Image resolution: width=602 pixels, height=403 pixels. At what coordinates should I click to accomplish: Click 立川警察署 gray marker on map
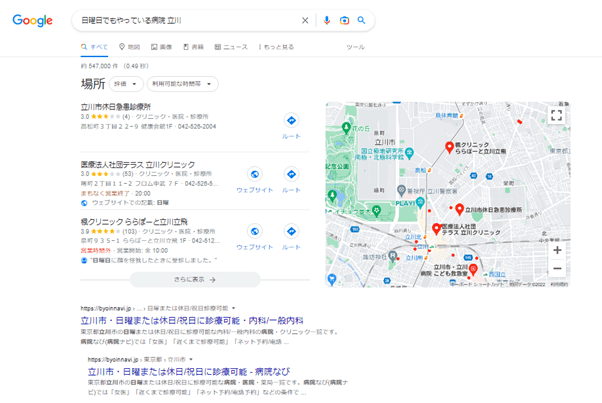click(401, 190)
